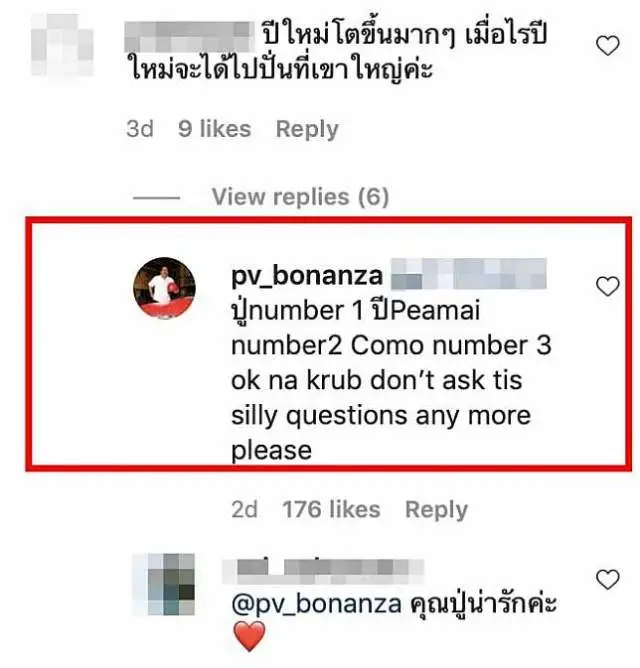Show who gave the 9 likes
Screen dimensions: 640x668
tap(214, 129)
